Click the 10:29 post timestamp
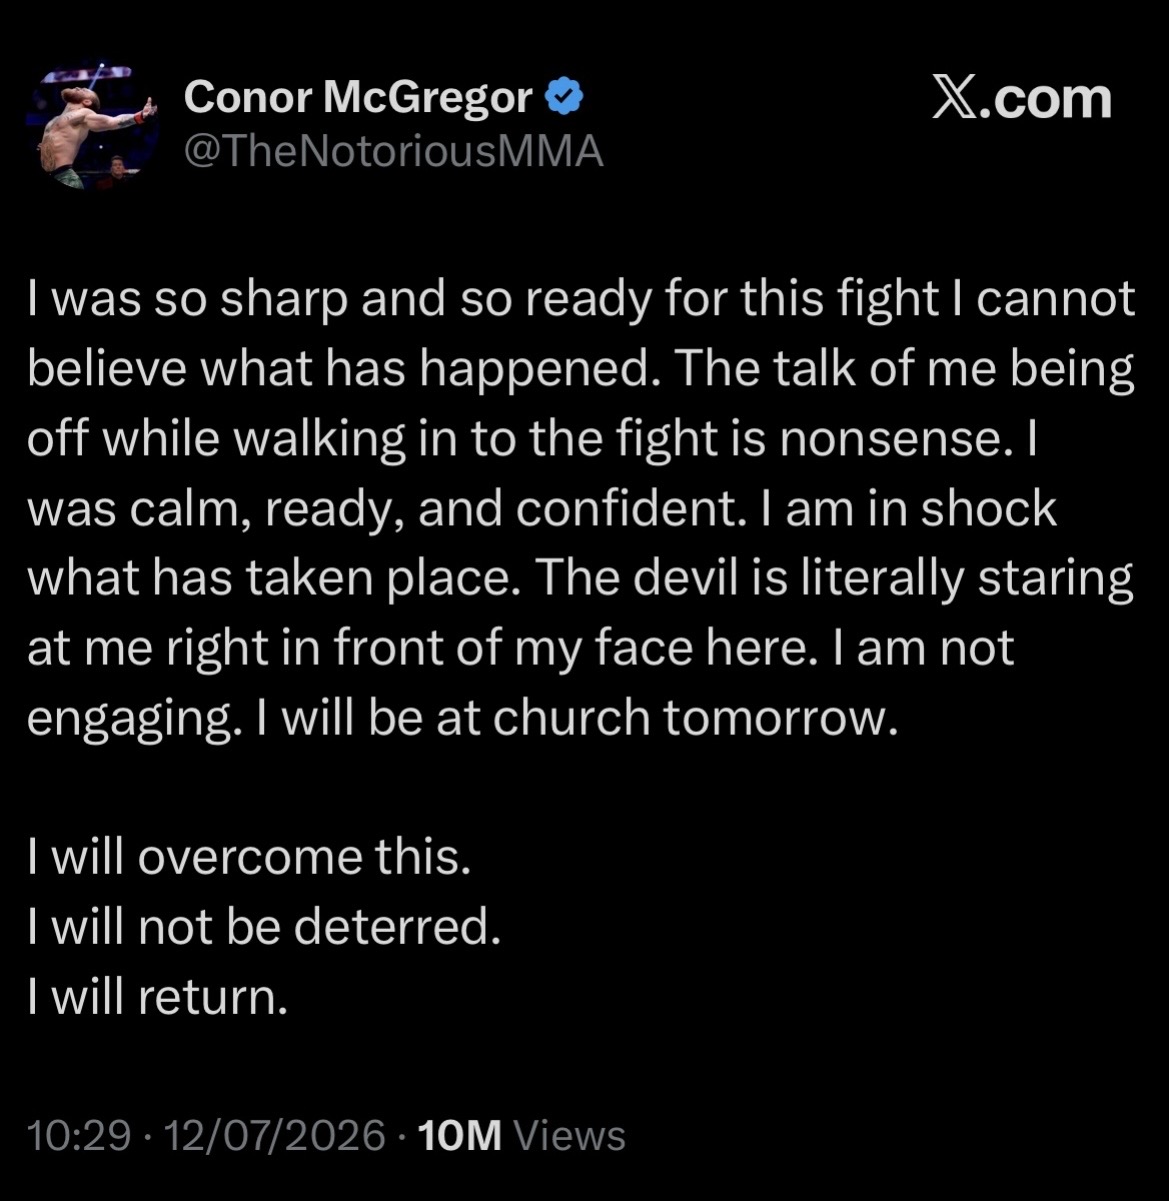This screenshot has width=1169, height=1201. (x=79, y=1136)
